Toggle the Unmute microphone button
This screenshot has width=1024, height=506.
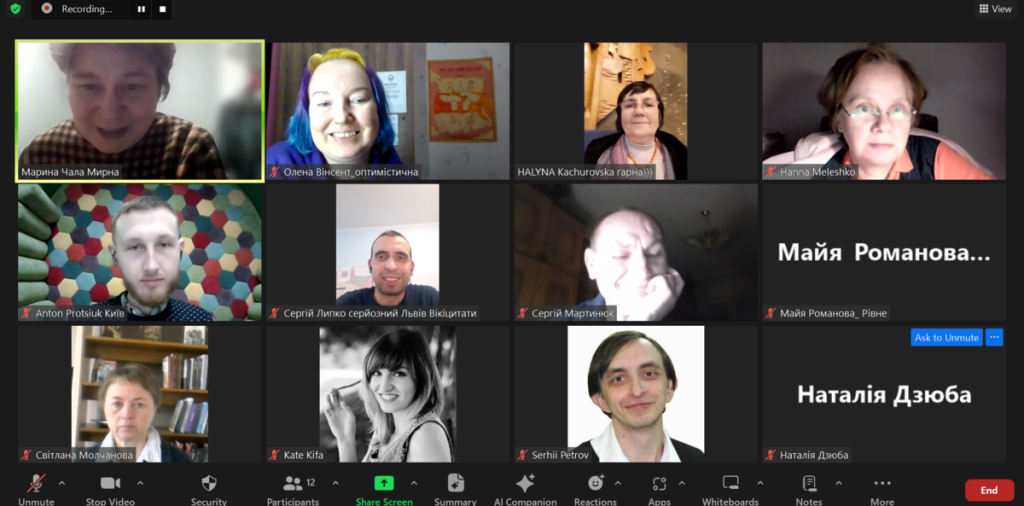(x=36, y=483)
